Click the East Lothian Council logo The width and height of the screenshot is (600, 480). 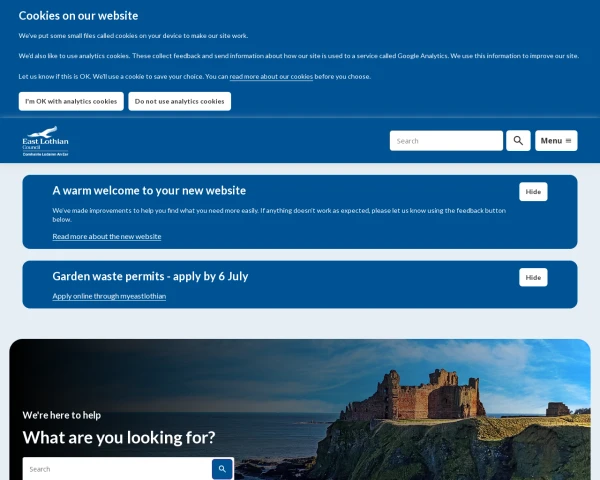tap(45, 141)
